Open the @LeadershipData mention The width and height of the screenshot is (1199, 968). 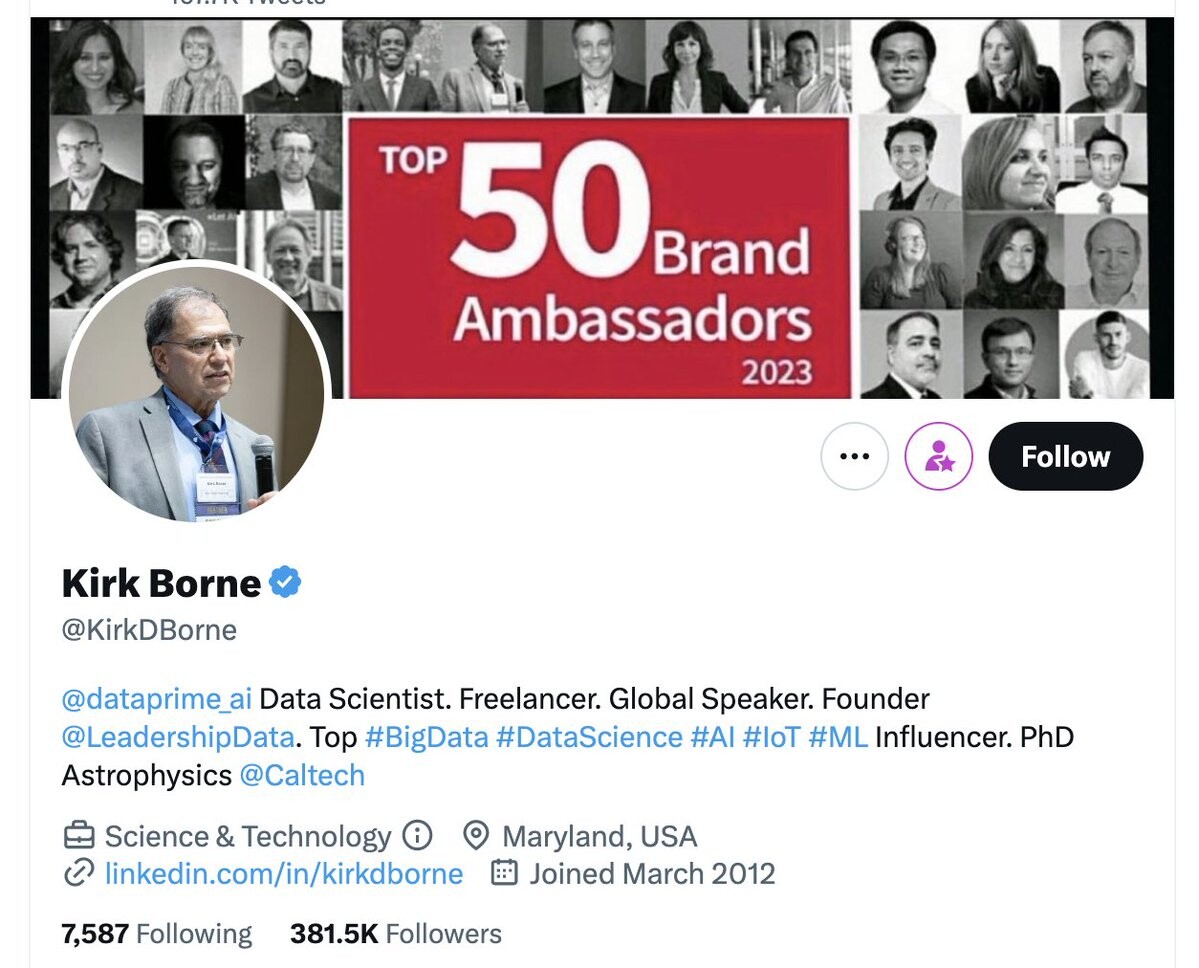(178, 737)
